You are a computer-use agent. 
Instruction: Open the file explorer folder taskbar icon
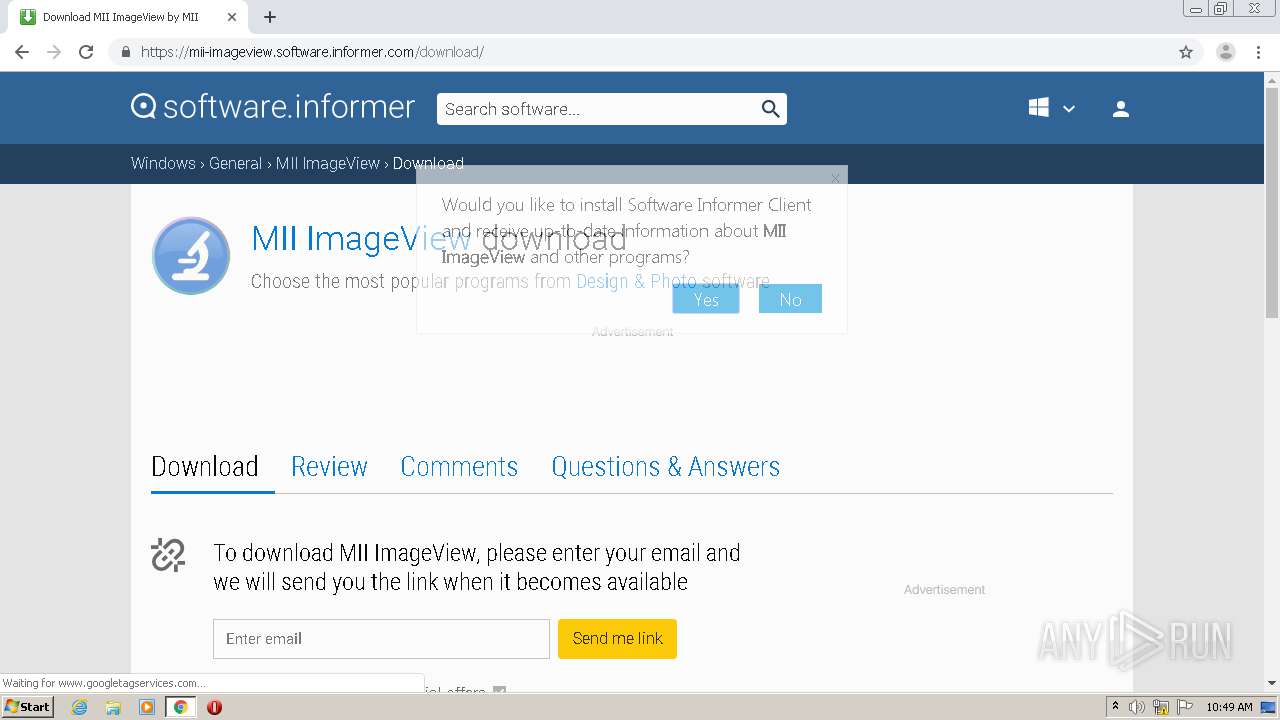click(x=113, y=707)
